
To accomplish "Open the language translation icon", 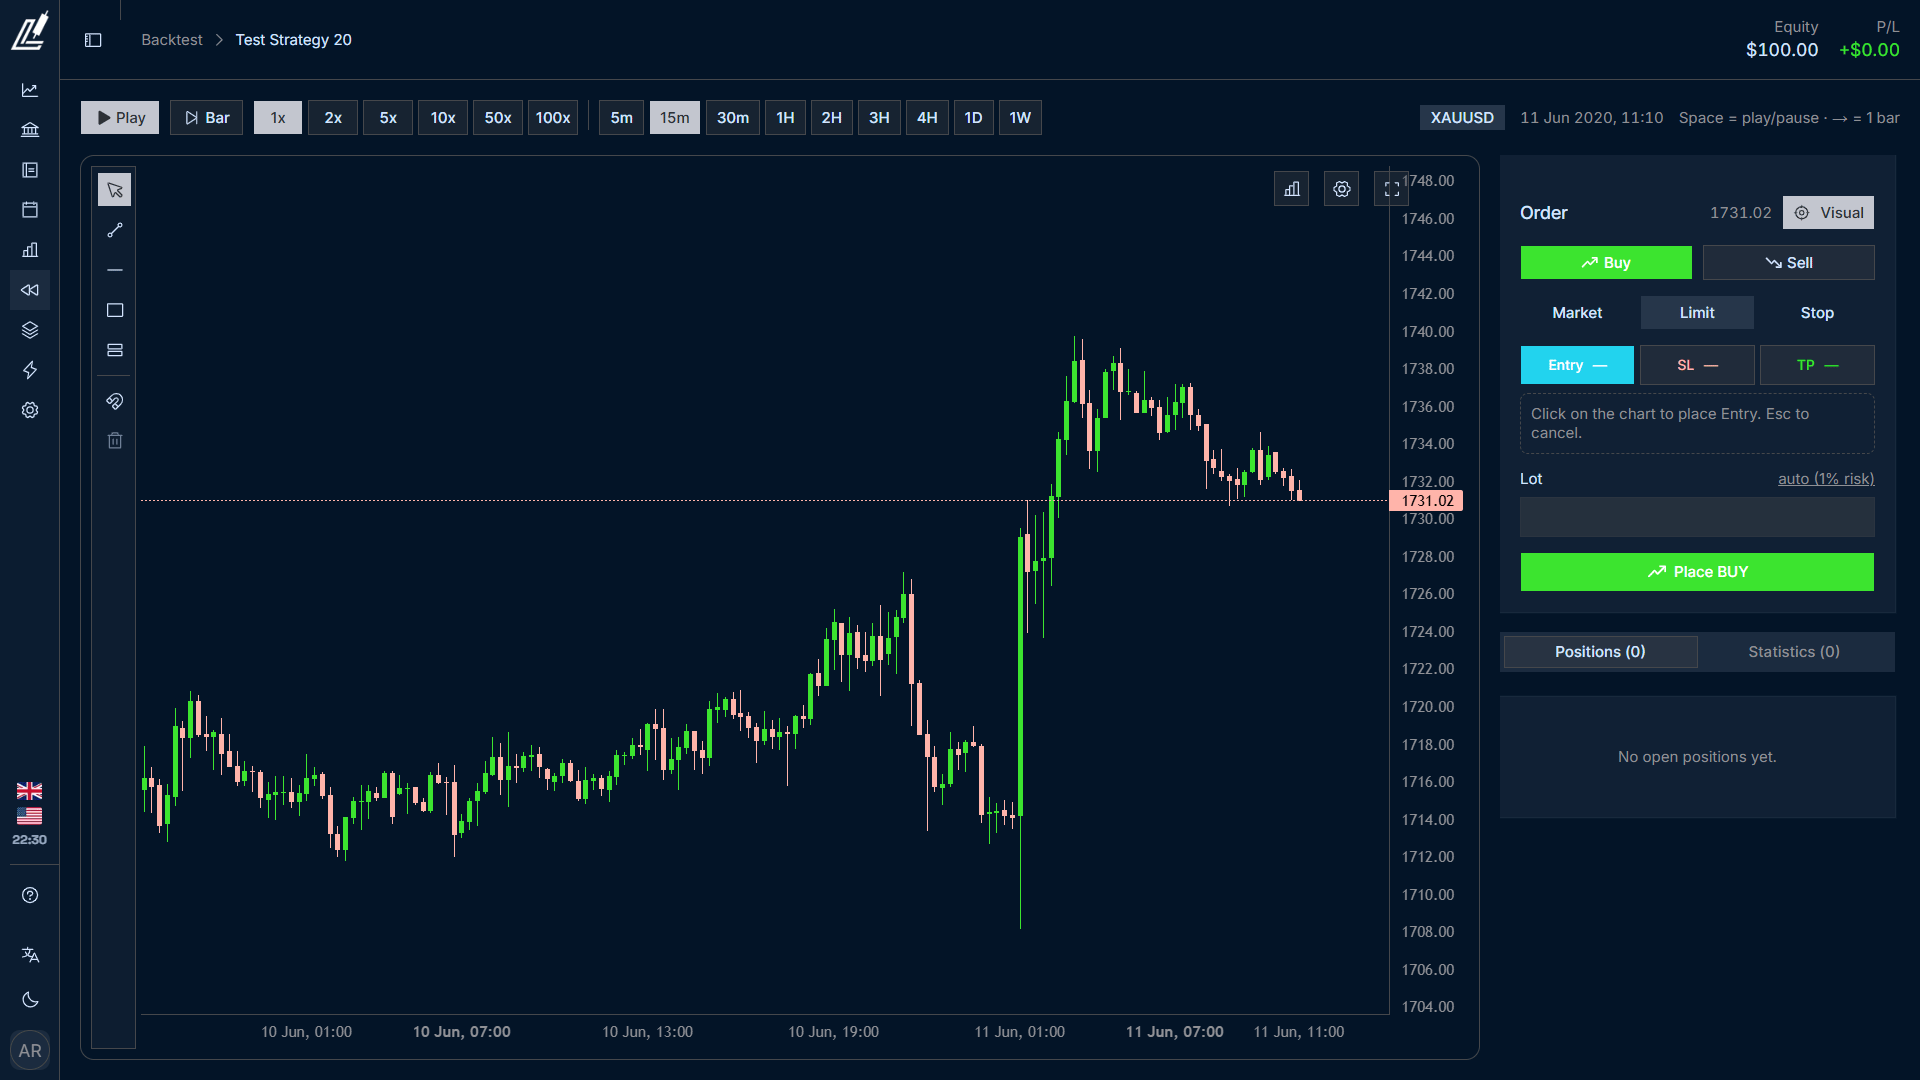I will point(30,955).
